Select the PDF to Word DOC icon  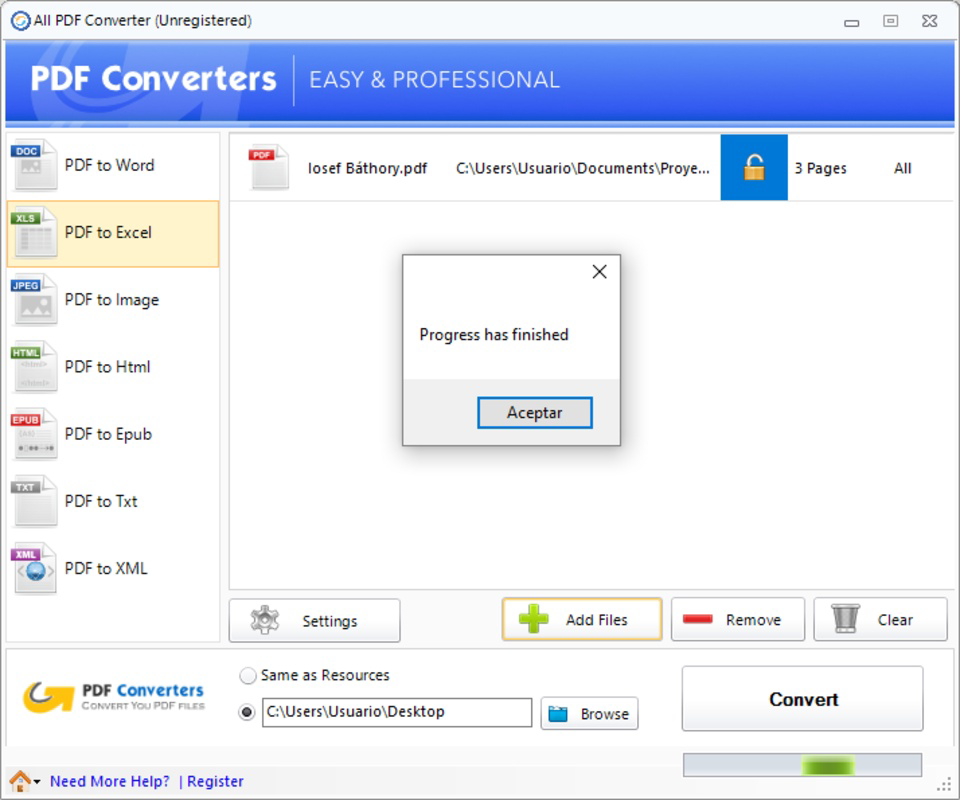tap(34, 165)
